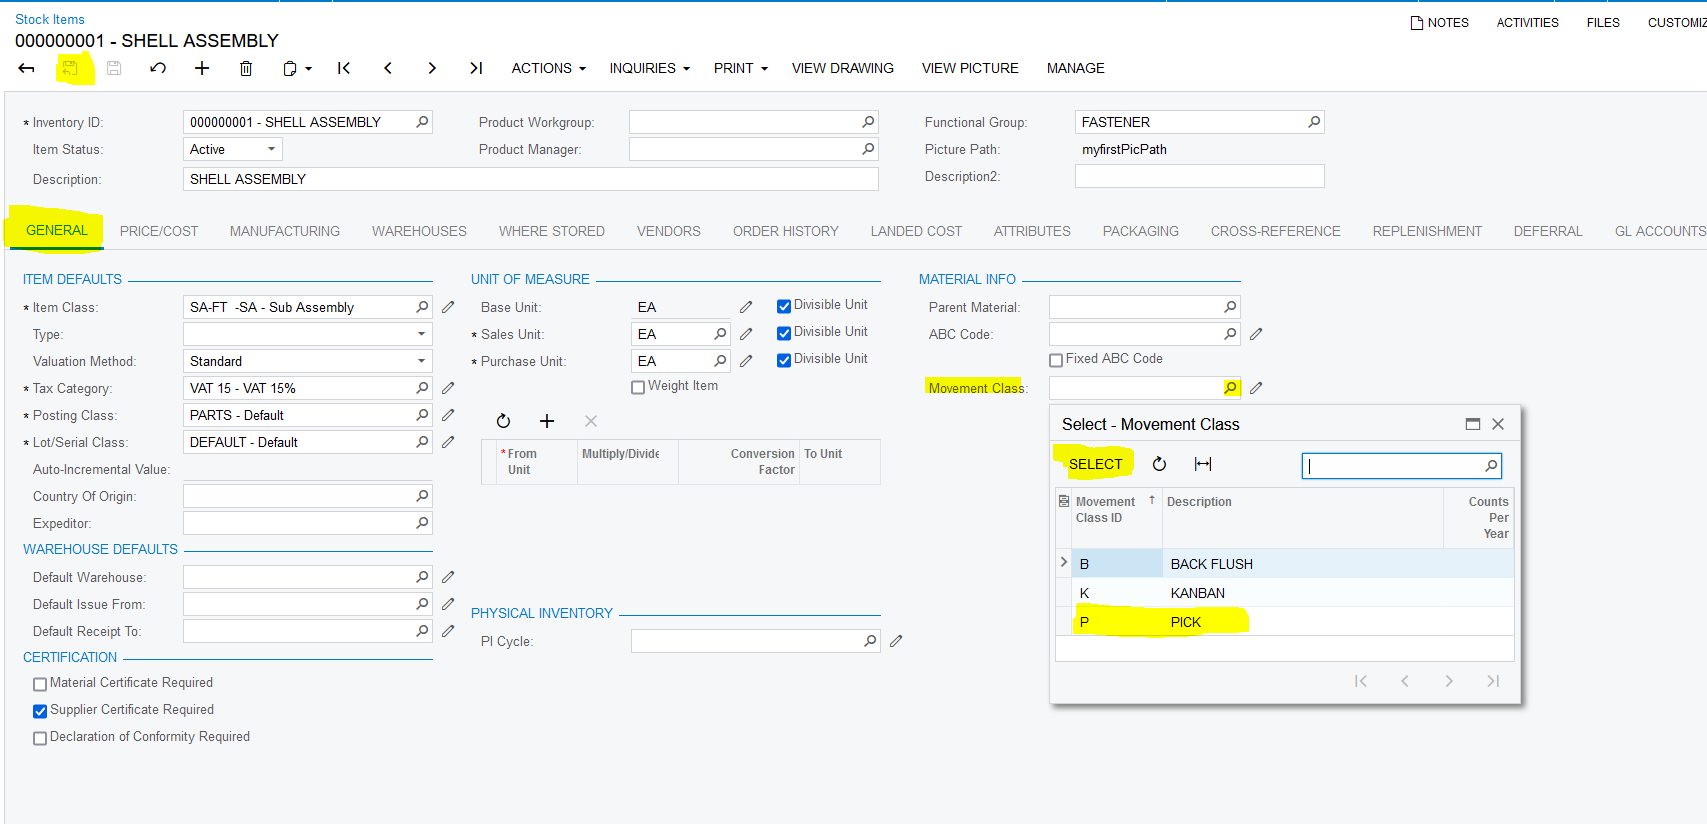
Task: Click the Delete trash can icon
Action: 246,68
